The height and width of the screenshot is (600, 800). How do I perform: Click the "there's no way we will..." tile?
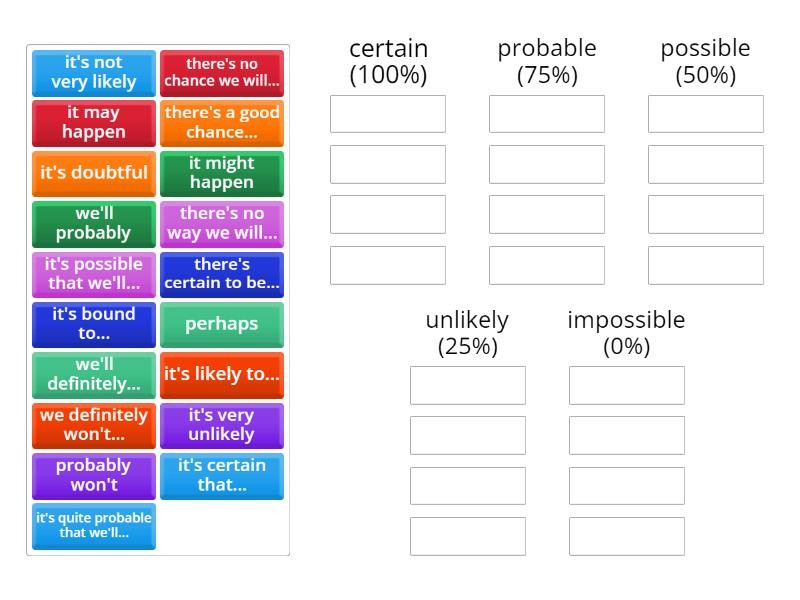coord(221,224)
